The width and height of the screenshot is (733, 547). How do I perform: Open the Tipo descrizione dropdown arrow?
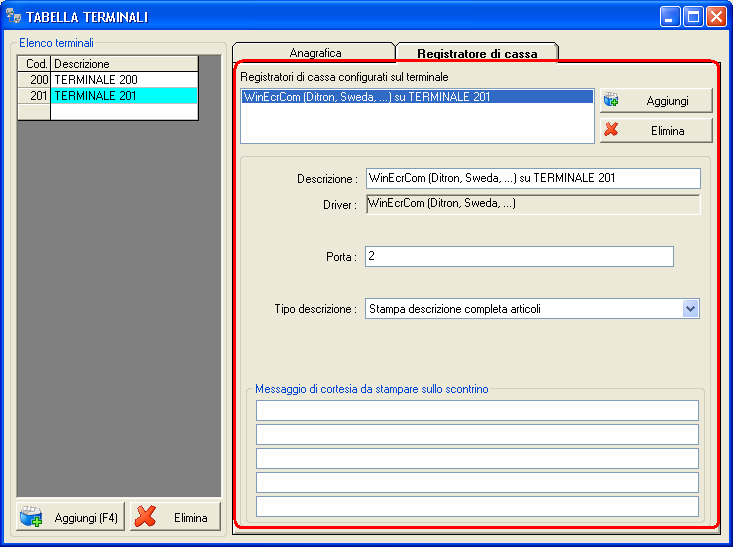point(690,309)
